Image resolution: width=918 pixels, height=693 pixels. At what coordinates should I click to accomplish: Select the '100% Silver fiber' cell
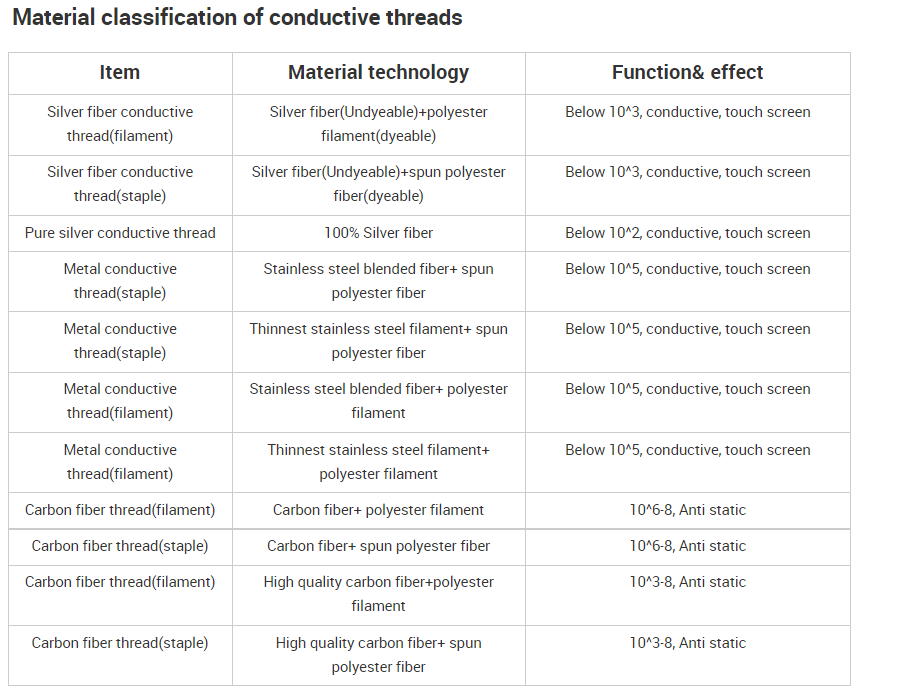378,233
